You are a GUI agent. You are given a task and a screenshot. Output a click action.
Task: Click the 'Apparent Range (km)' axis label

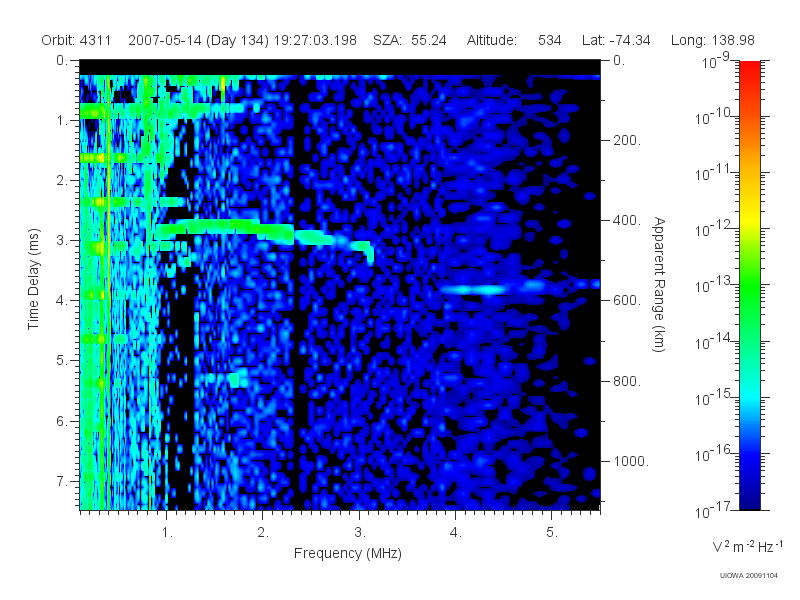point(659,284)
